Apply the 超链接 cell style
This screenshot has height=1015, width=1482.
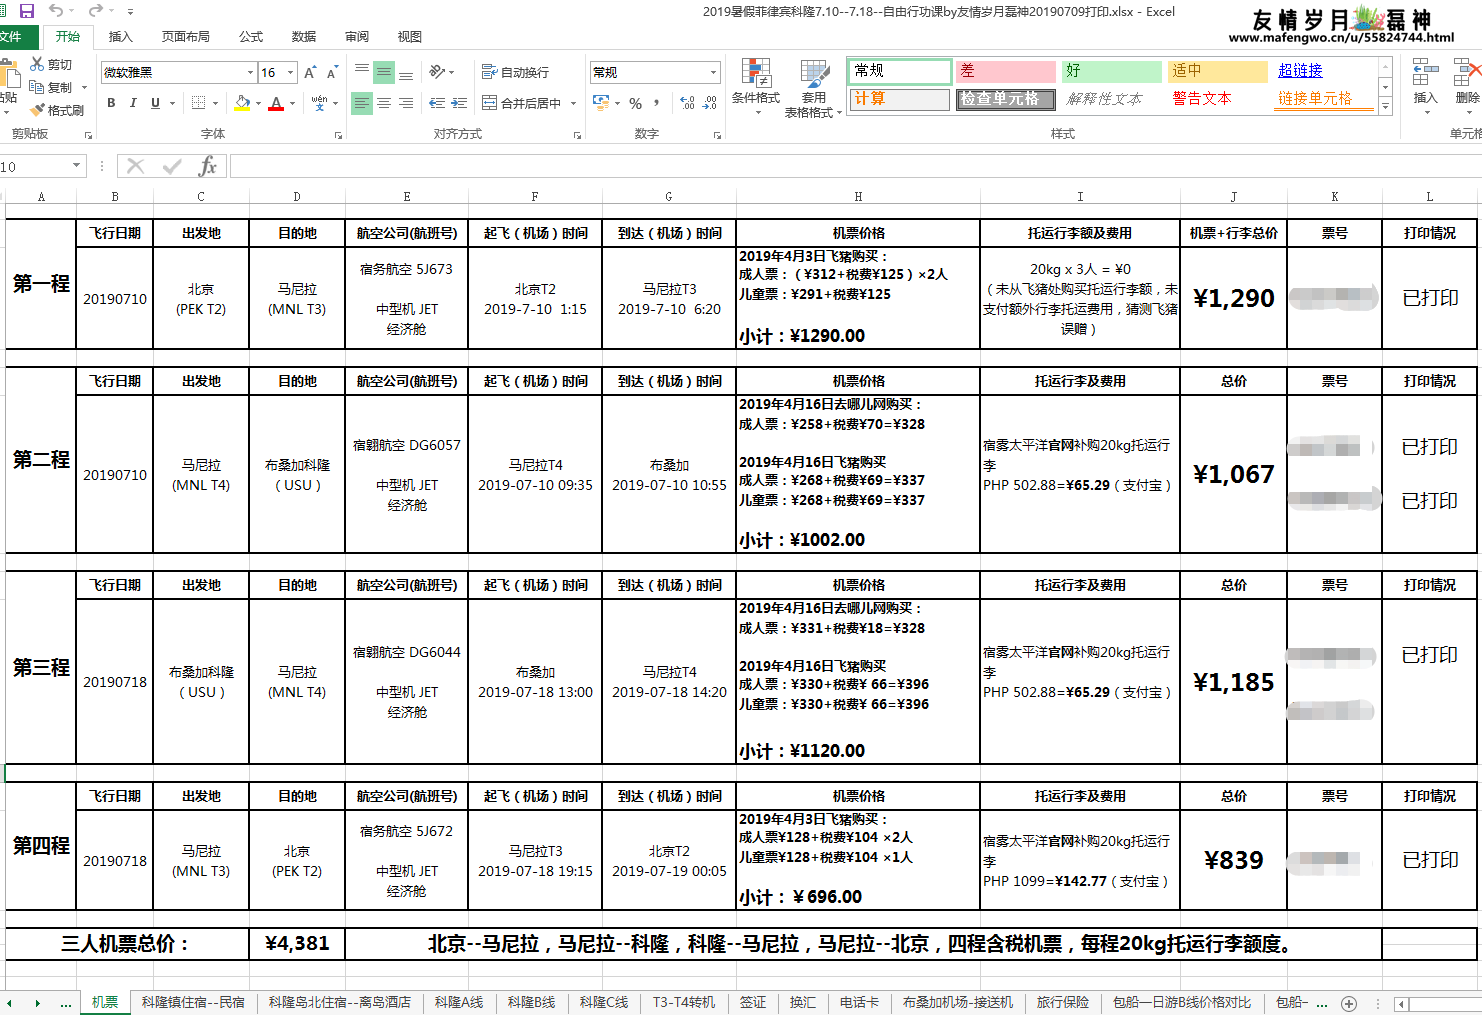[x=1324, y=71]
